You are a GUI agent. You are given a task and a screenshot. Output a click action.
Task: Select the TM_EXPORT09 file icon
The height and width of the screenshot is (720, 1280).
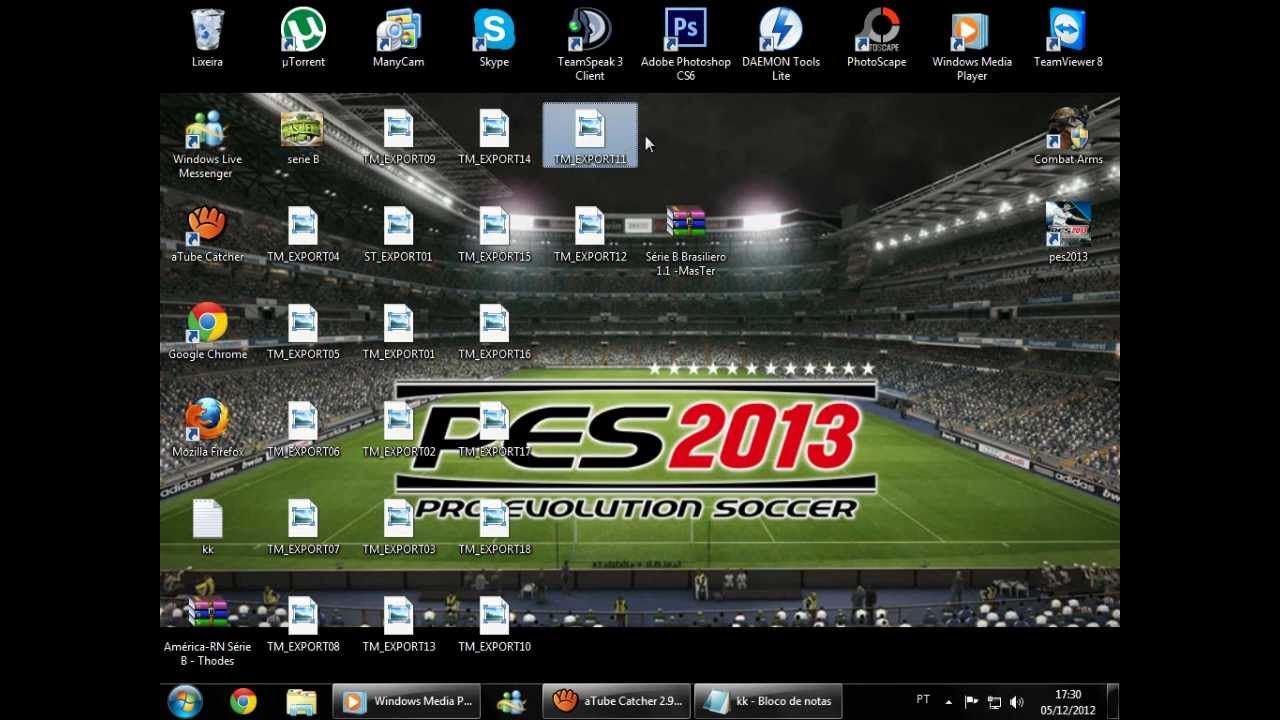tap(398, 137)
